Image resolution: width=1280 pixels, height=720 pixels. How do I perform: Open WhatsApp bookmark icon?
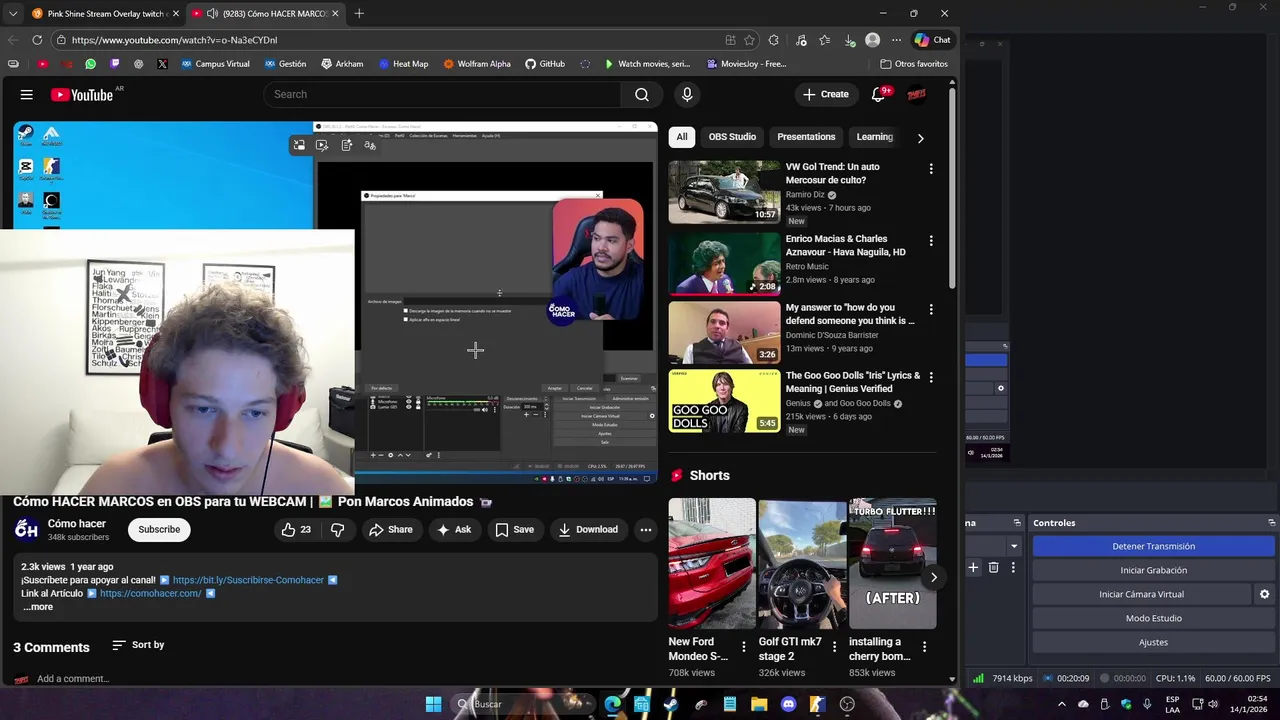(x=91, y=64)
